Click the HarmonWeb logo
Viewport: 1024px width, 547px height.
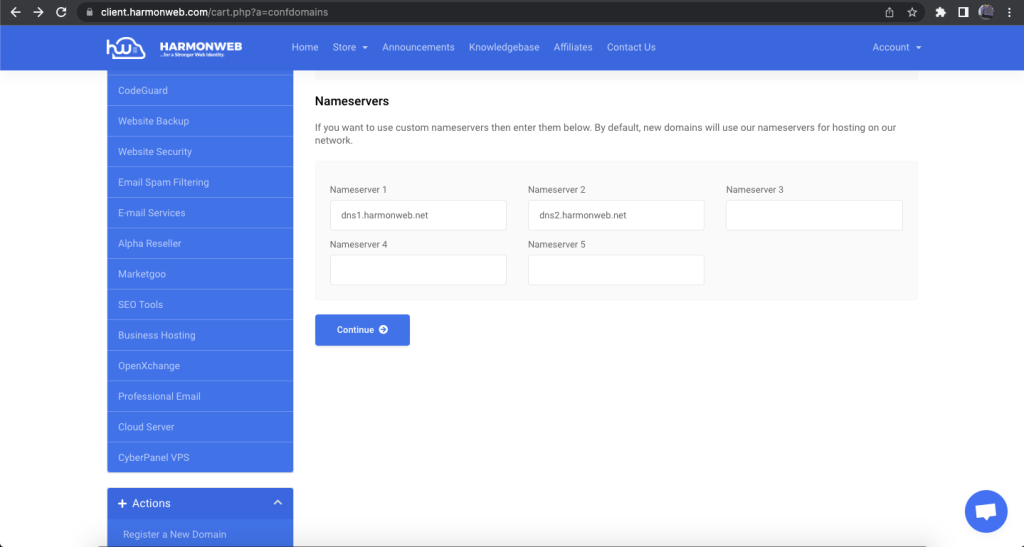tap(174, 47)
